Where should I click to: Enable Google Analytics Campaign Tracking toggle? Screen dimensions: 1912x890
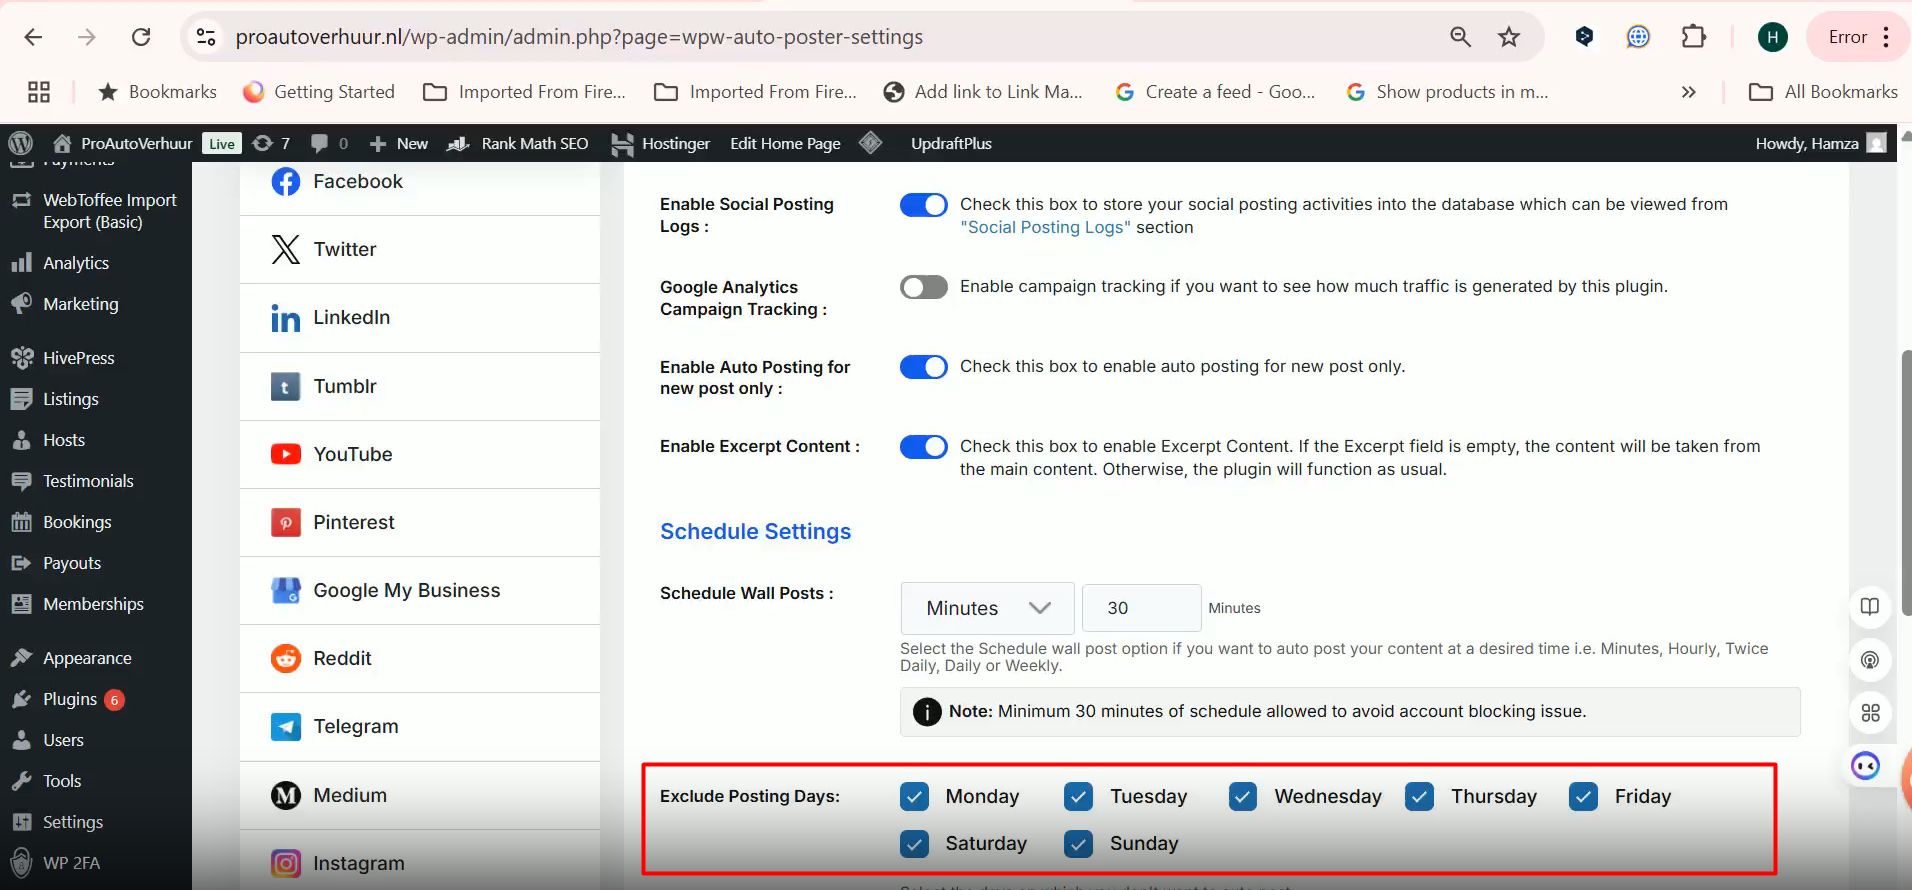click(x=923, y=288)
